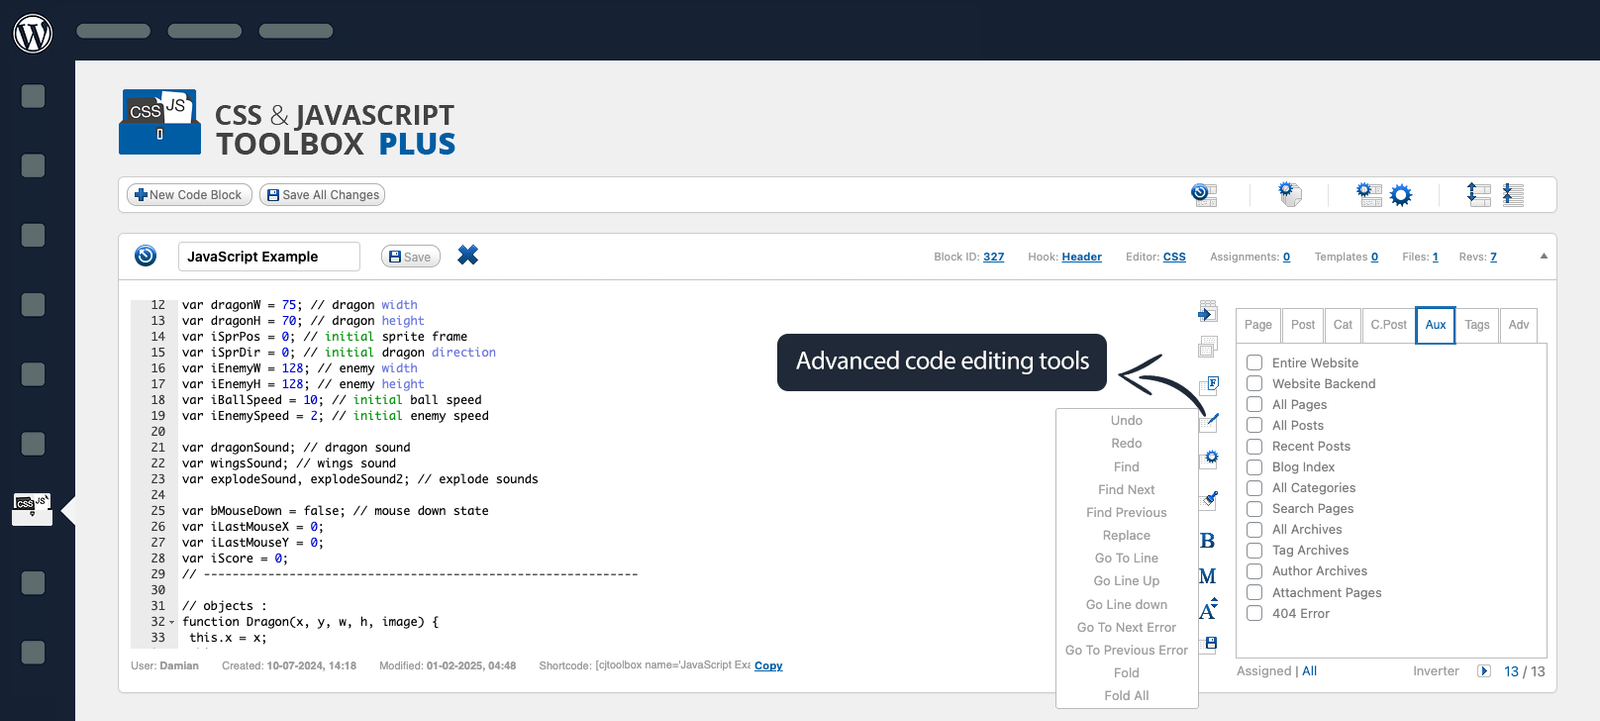
Task: Show All assignments via the All link
Action: tap(1309, 671)
